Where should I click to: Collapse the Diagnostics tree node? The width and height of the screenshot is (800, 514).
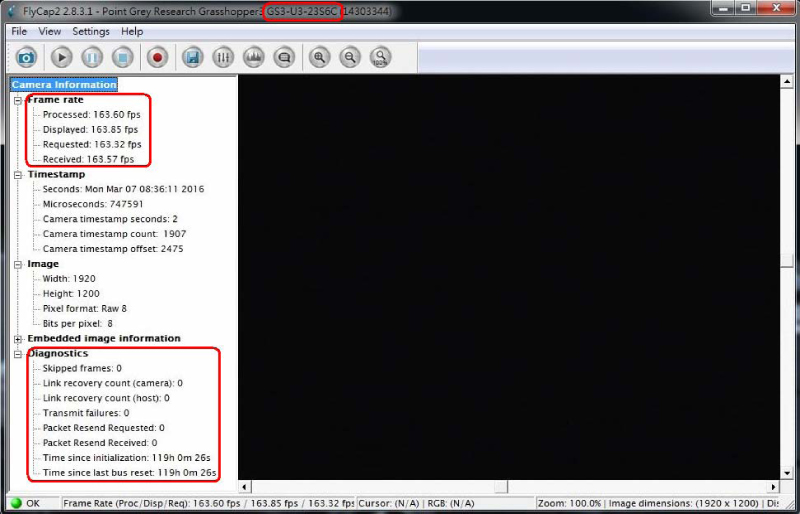click(18, 354)
